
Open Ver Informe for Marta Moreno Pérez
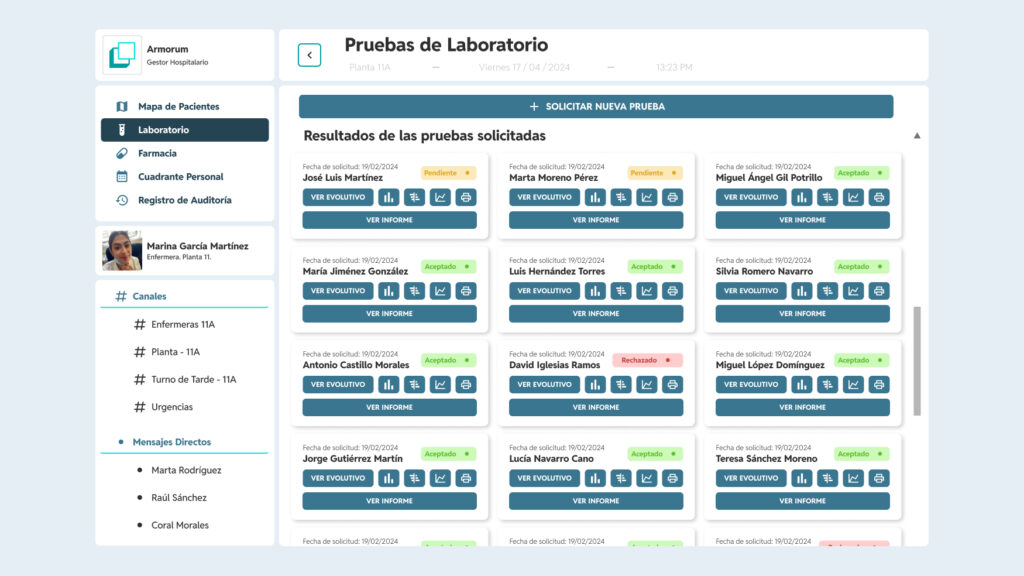click(x=596, y=220)
